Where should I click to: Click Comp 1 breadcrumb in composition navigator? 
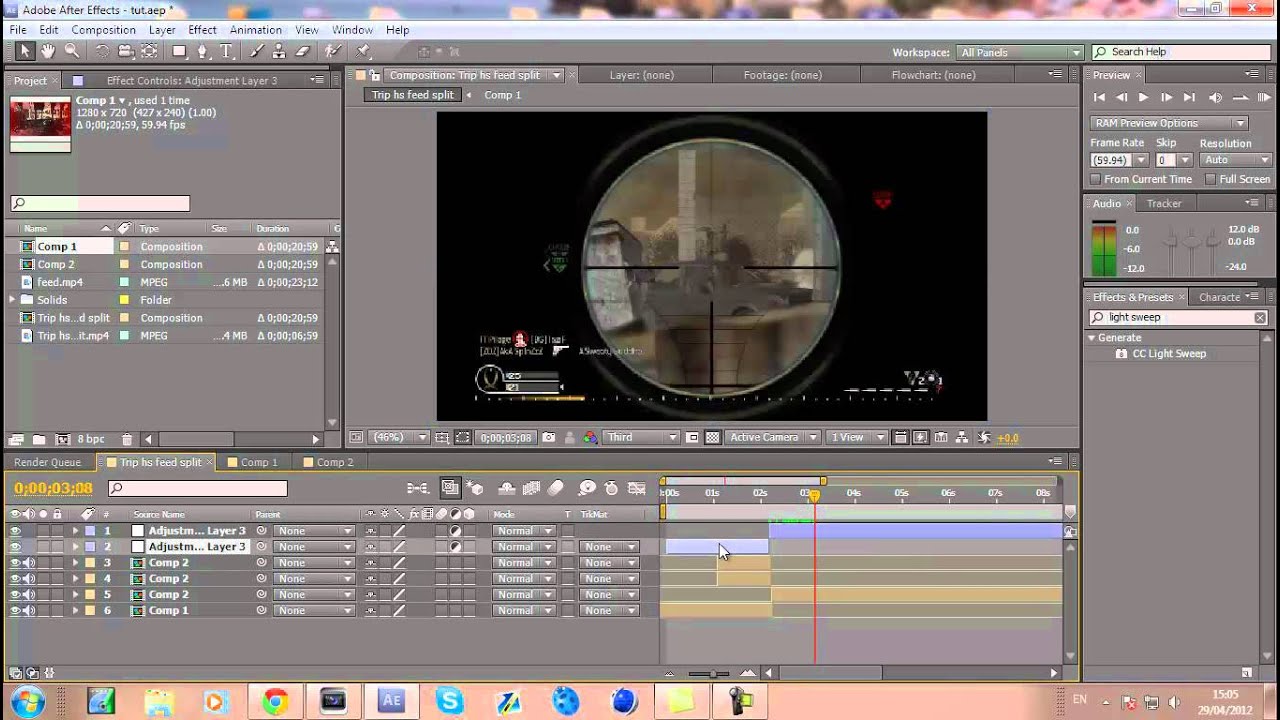coord(502,95)
